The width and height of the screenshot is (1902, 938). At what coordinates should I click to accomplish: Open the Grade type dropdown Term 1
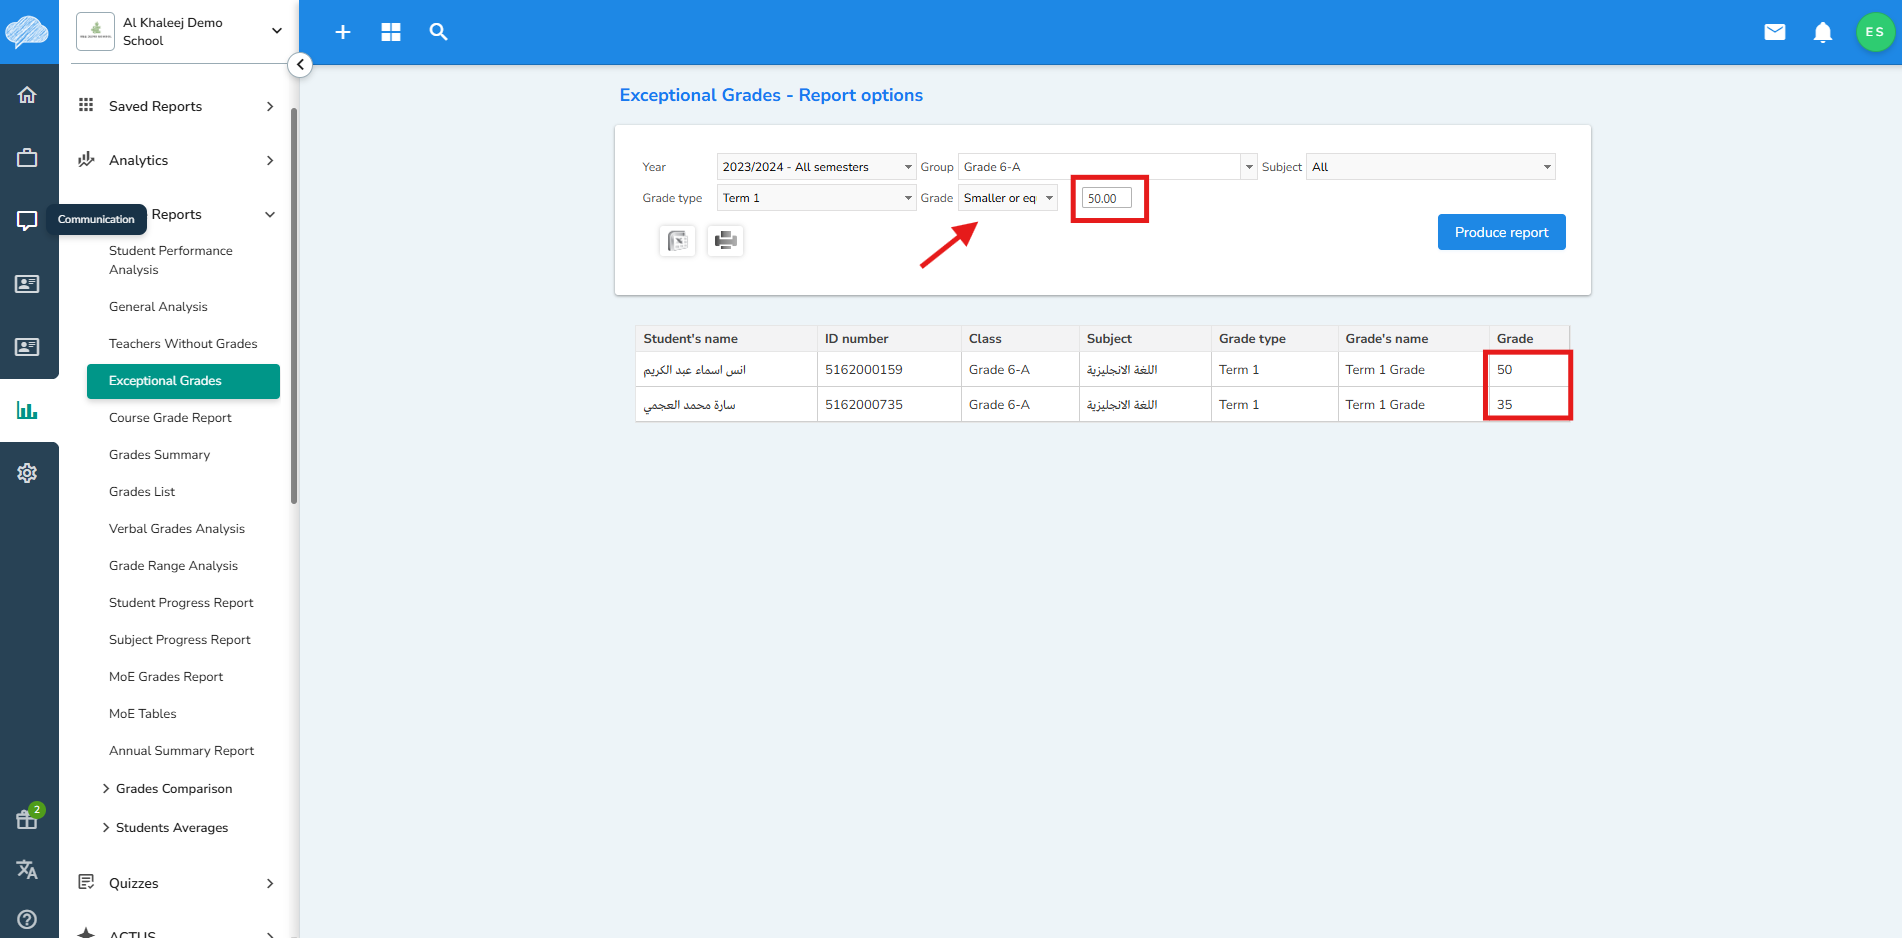point(816,198)
